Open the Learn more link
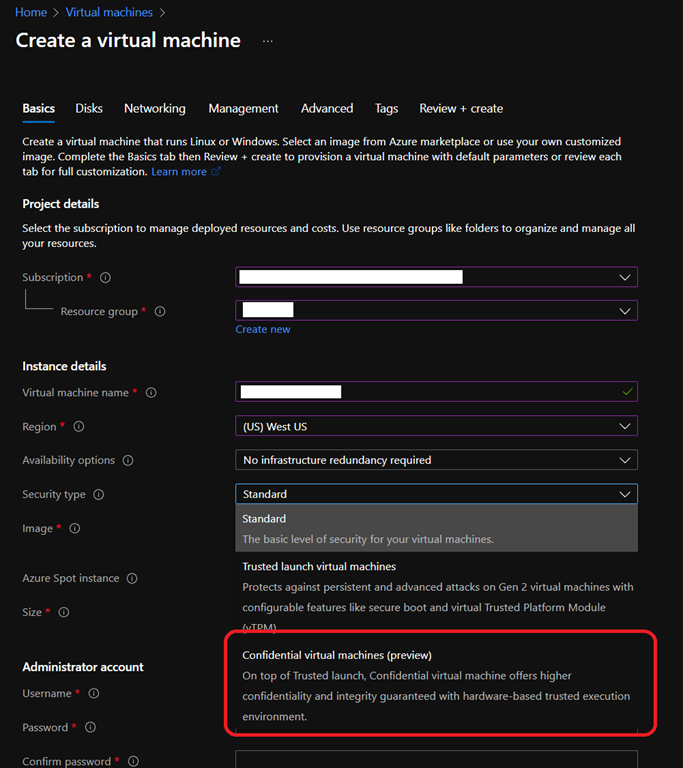683x768 pixels. coord(179,172)
